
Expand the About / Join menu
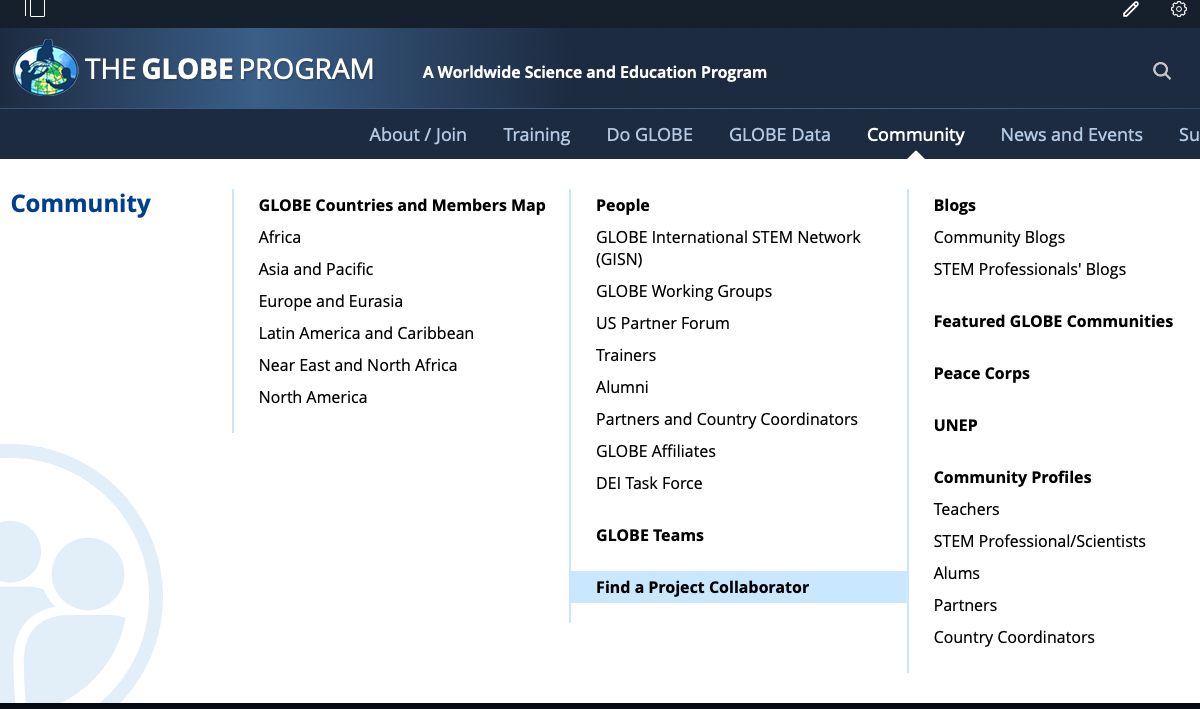(417, 135)
